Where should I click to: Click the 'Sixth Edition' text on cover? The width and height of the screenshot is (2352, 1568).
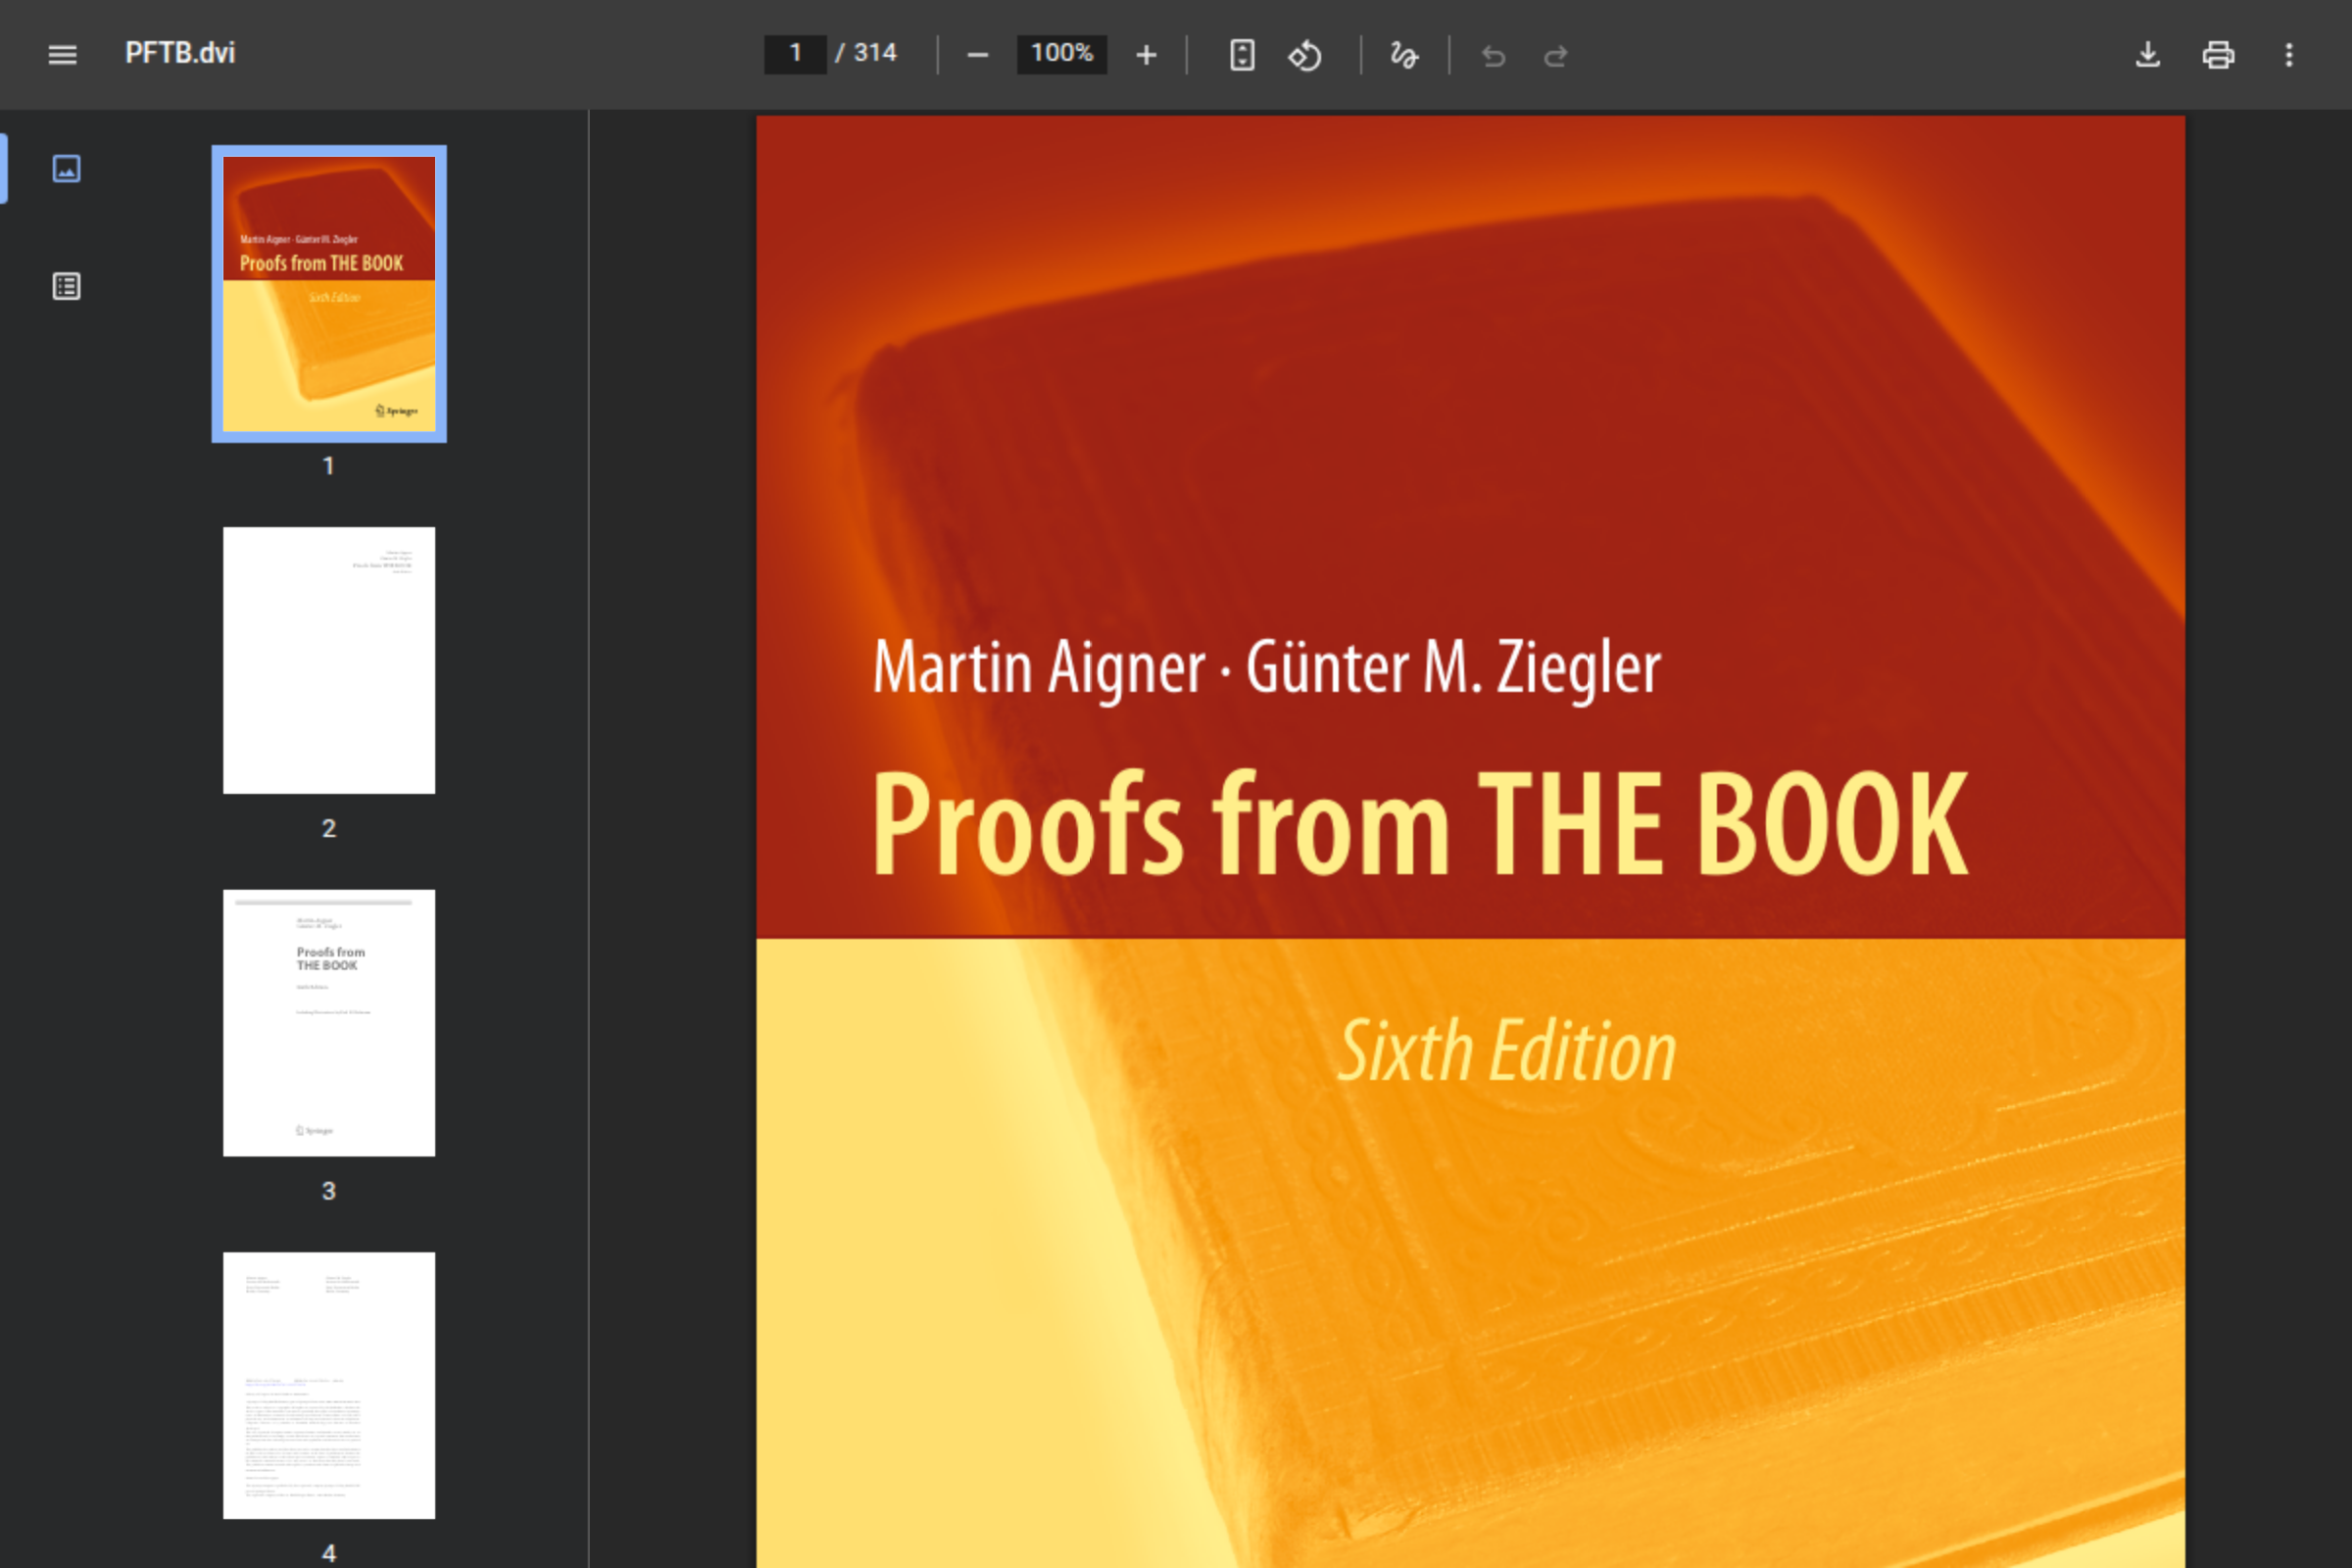pyautogui.click(x=1507, y=1050)
